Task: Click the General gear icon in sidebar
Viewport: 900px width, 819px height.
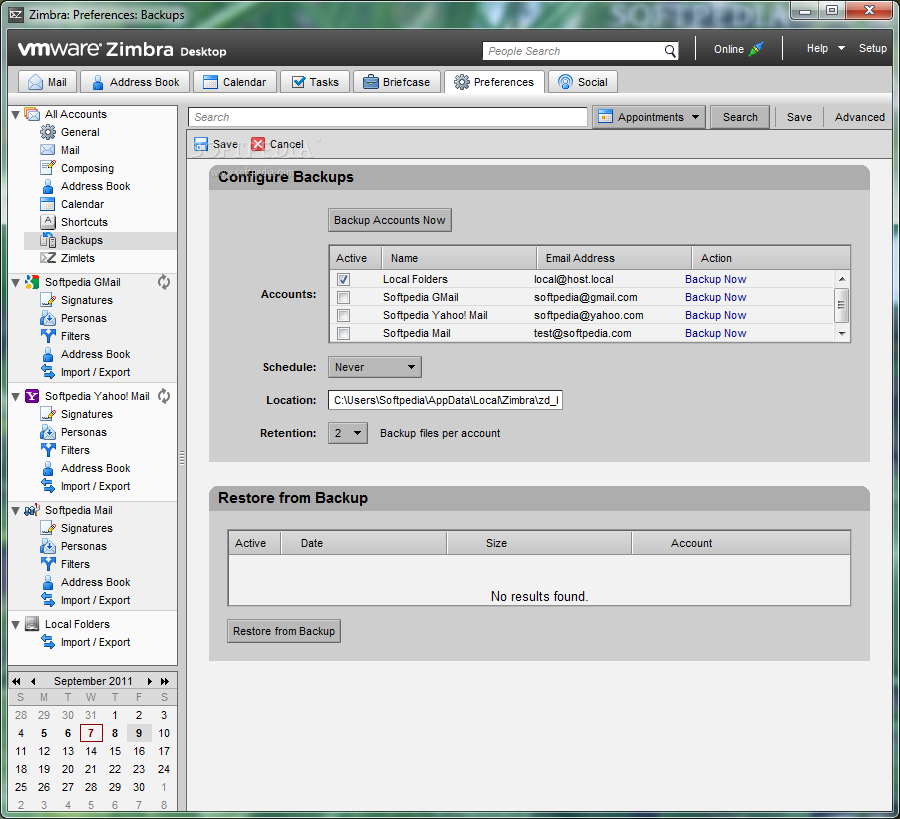Action: pyautogui.click(x=48, y=132)
